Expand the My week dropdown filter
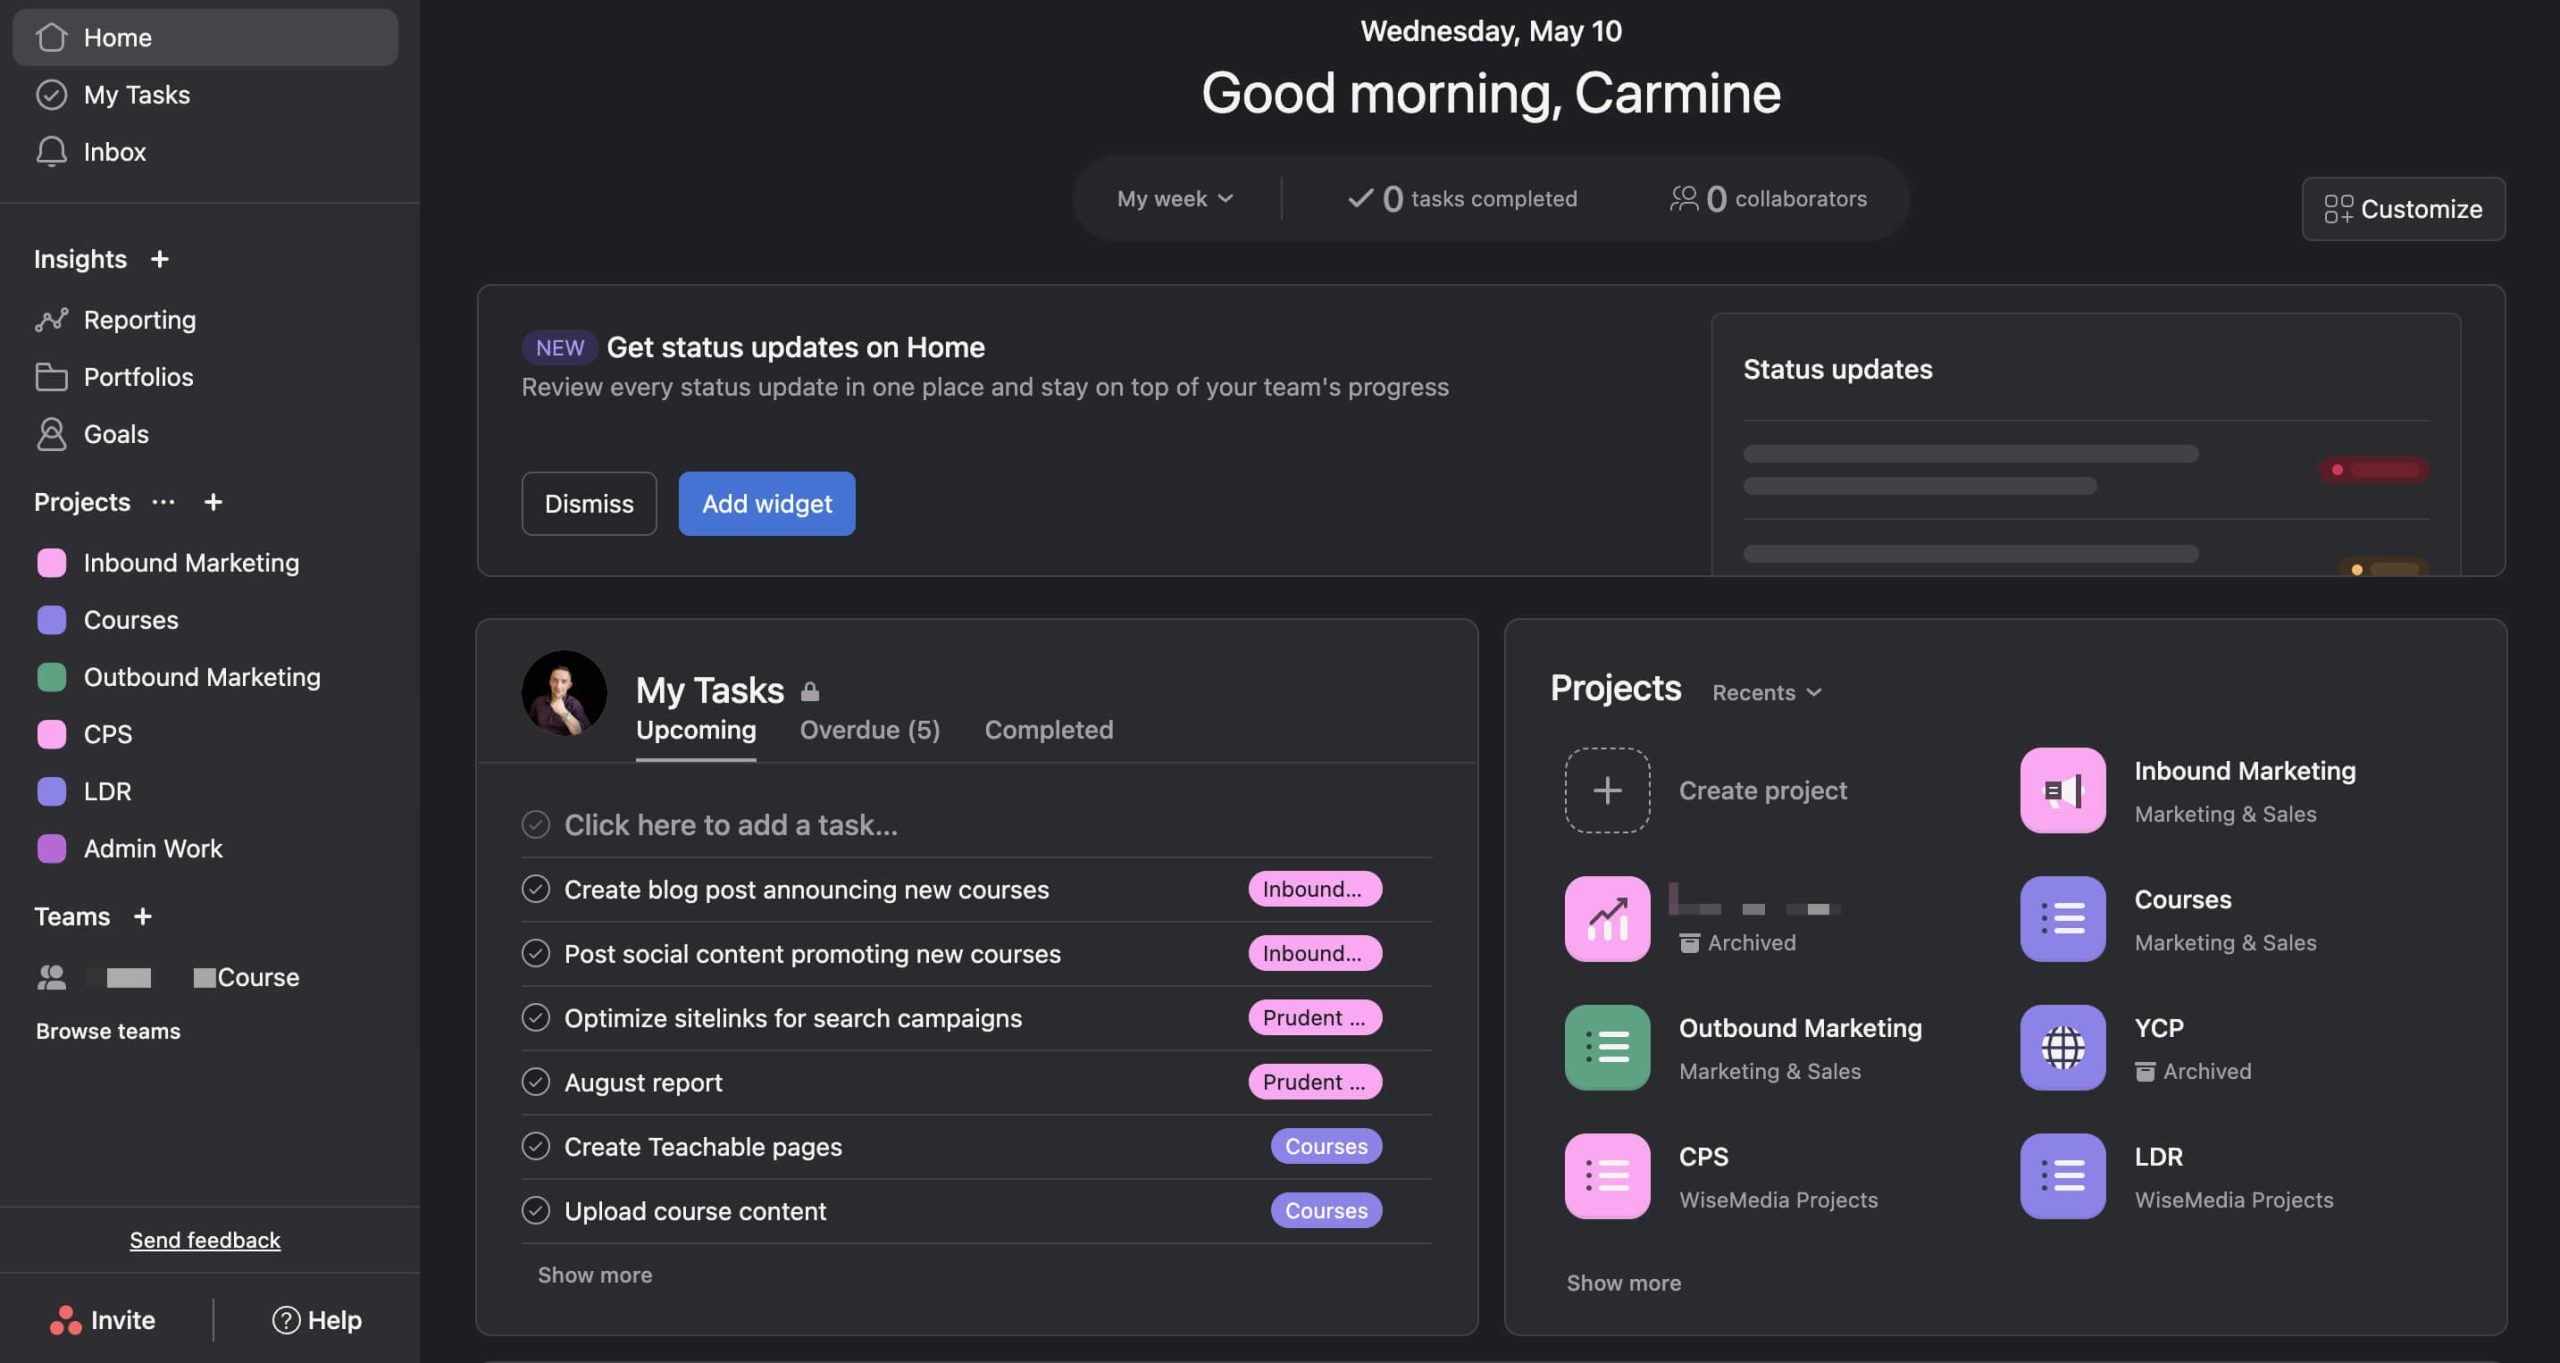Screen dimensions: 2560x1363 [1175, 198]
